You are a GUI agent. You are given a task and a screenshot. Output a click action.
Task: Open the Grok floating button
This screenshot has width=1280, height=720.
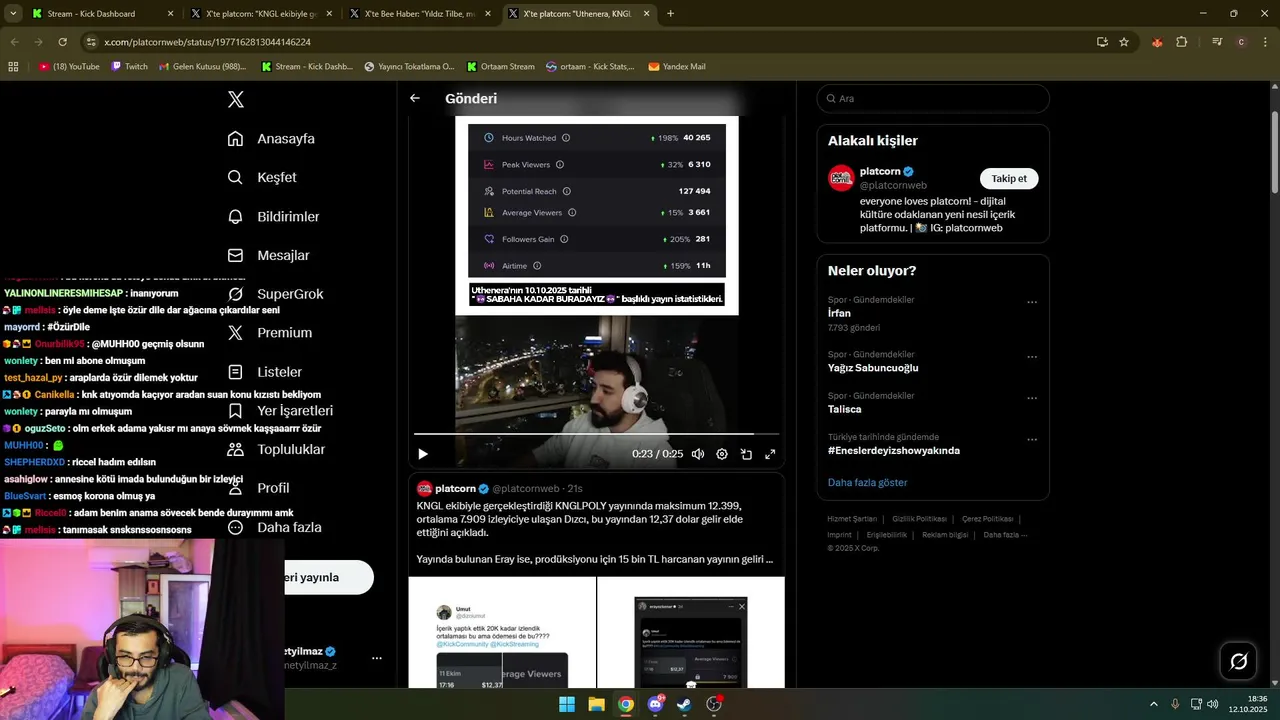(x=1238, y=661)
